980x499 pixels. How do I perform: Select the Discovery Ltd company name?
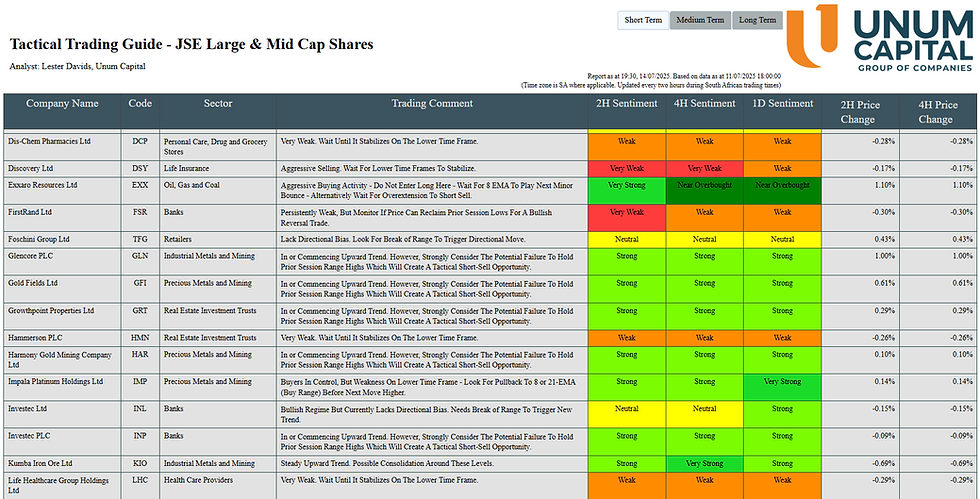(28, 168)
